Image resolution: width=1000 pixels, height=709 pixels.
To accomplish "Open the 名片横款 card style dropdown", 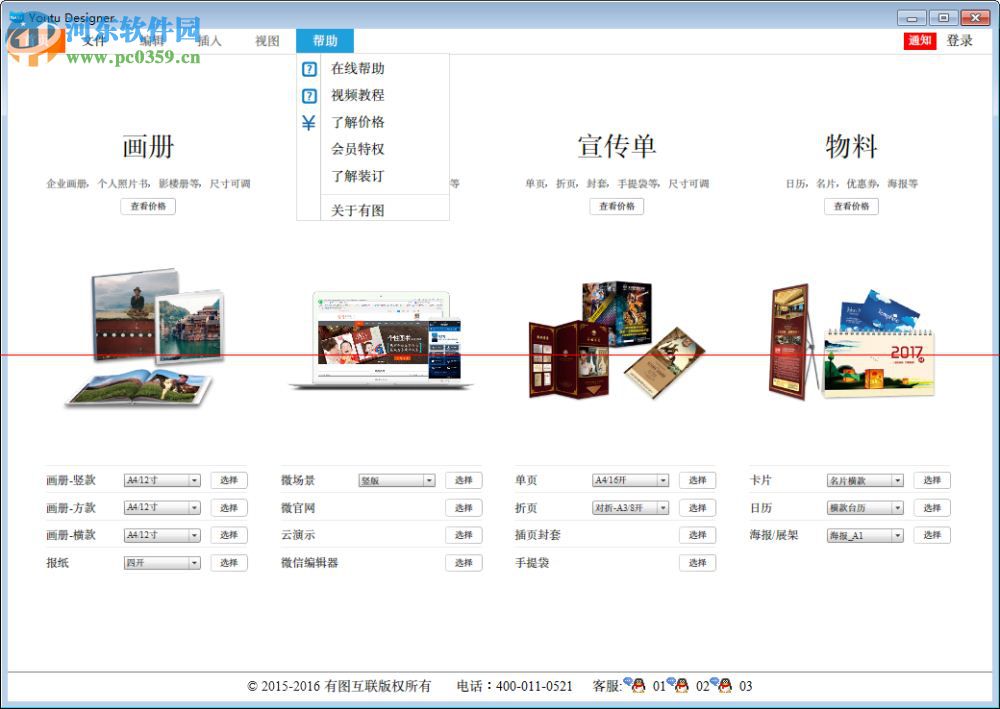I will coord(896,480).
